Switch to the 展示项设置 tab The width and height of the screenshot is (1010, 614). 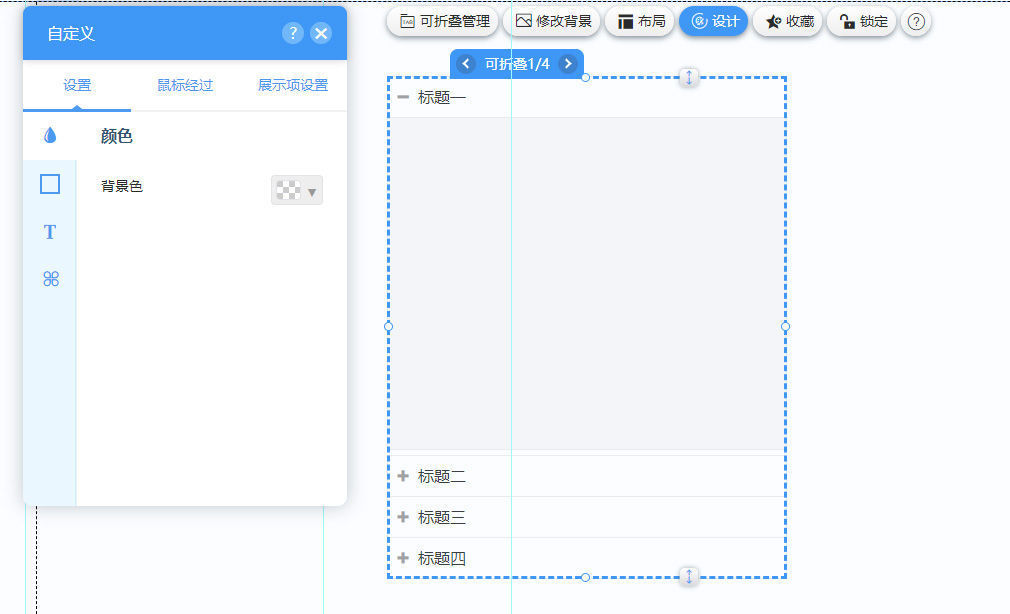(293, 86)
